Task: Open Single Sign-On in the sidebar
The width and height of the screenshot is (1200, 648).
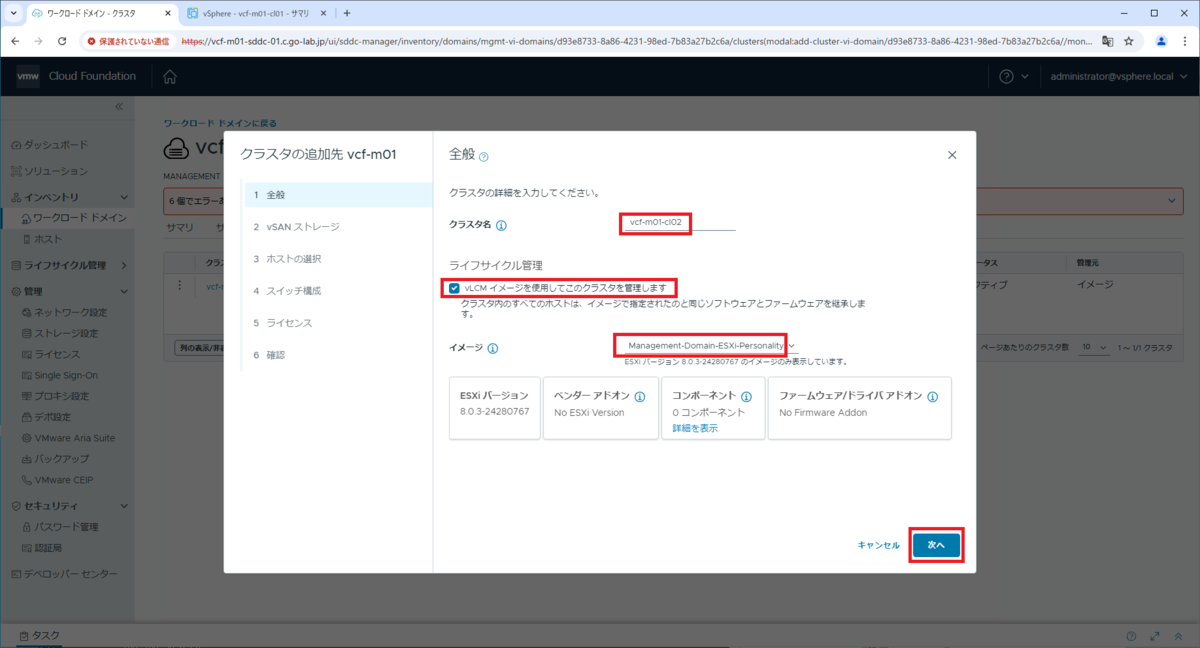Action: (x=67, y=375)
